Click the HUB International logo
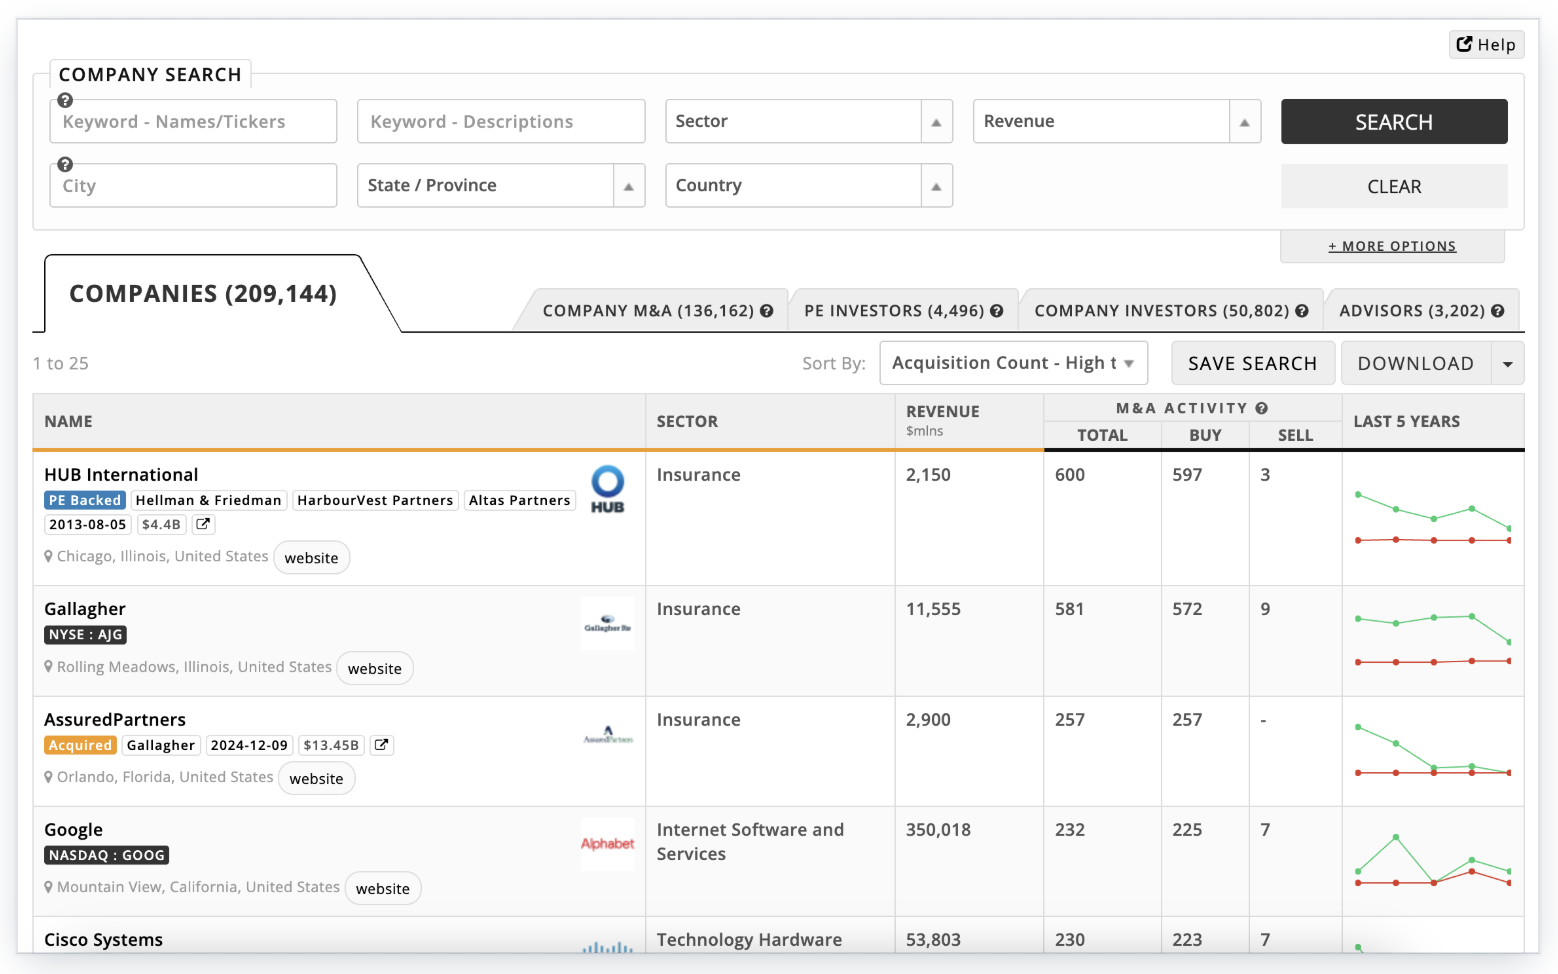1558x974 pixels. [x=607, y=489]
